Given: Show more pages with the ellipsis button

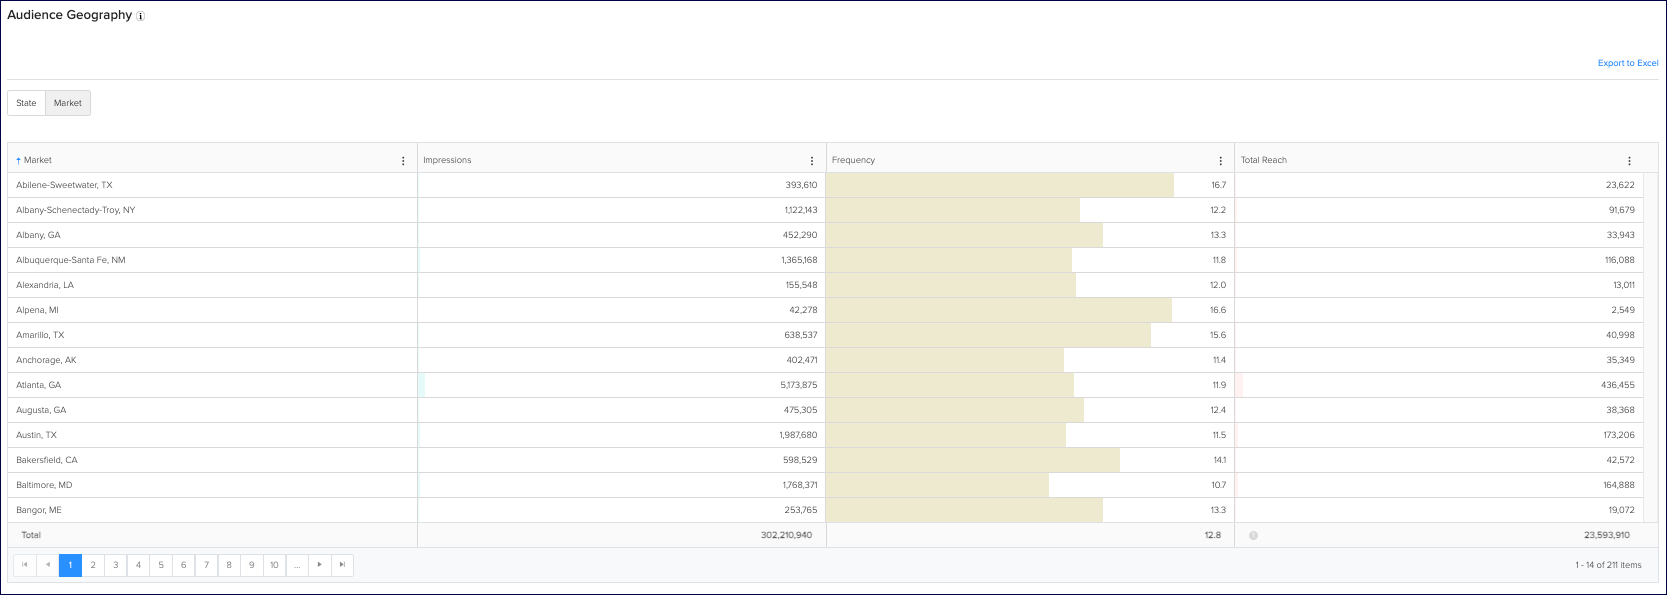Looking at the screenshot, I should 297,565.
